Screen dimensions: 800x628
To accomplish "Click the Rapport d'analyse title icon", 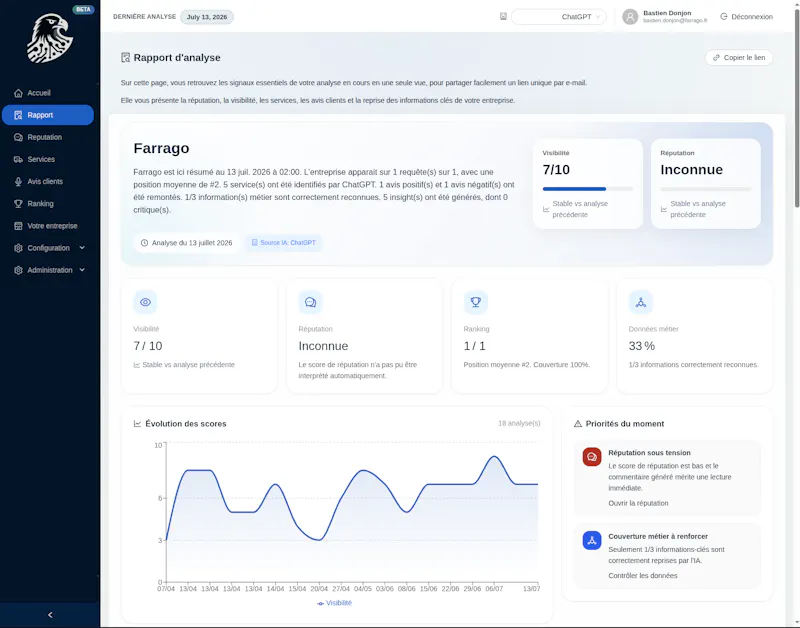I will pos(126,58).
